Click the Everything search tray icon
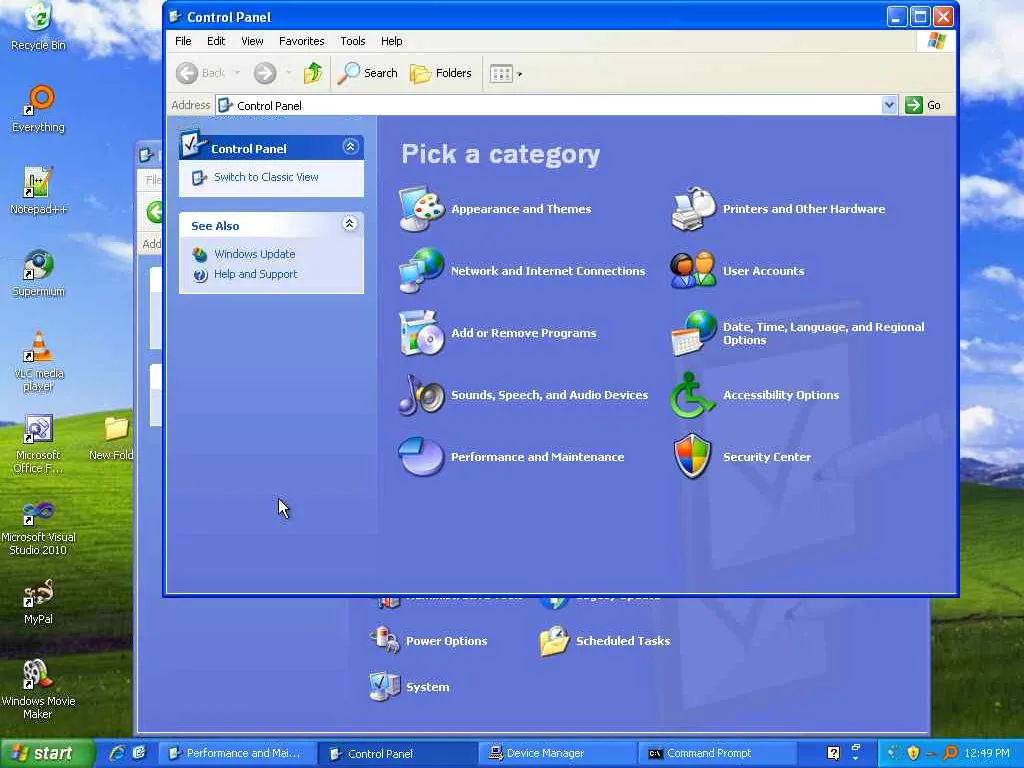This screenshot has width=1024, height=768. click(x=950, y=753)
